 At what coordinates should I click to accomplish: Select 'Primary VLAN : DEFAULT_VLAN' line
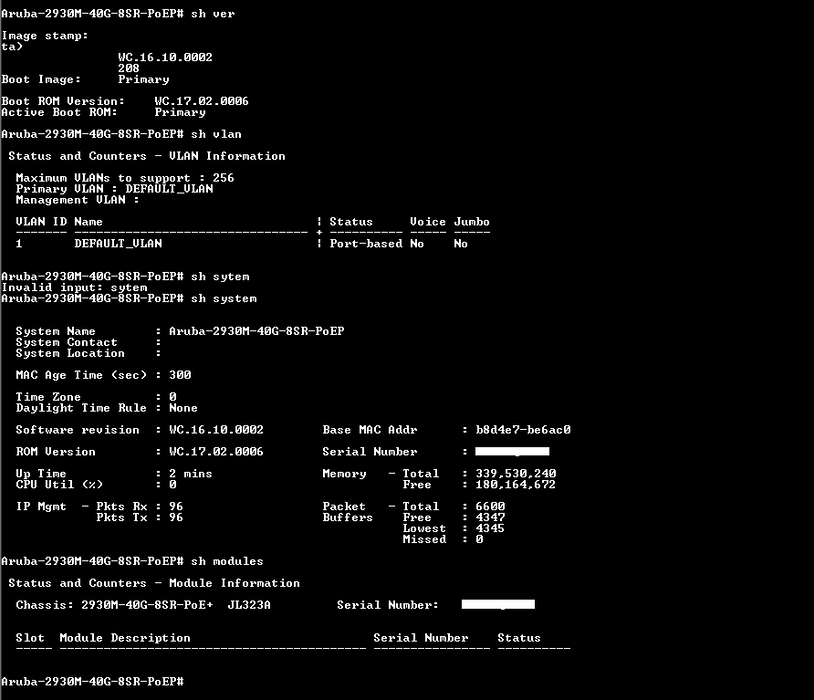coord(114,189)
